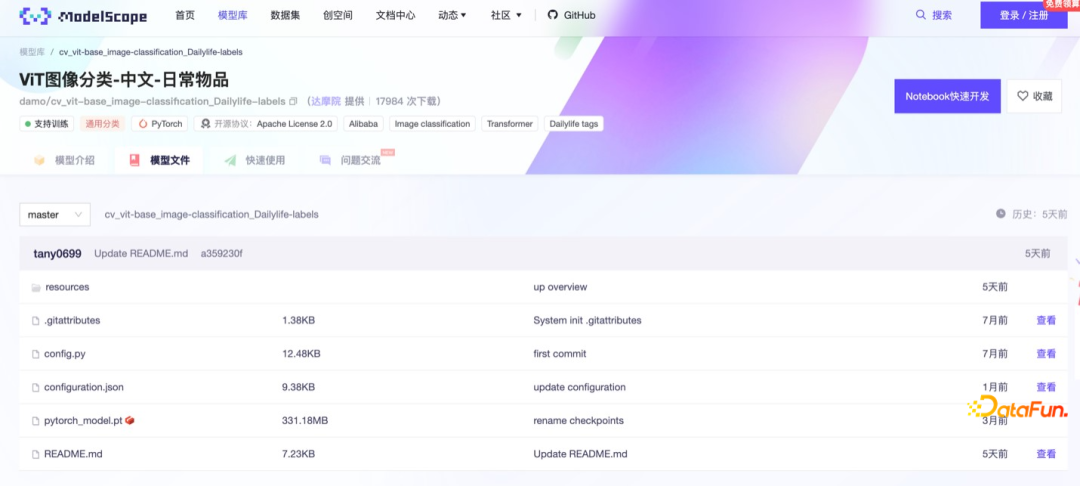The image size is (1080, 486).
Task: Click the config.py file icon
Action: [36, 354]
